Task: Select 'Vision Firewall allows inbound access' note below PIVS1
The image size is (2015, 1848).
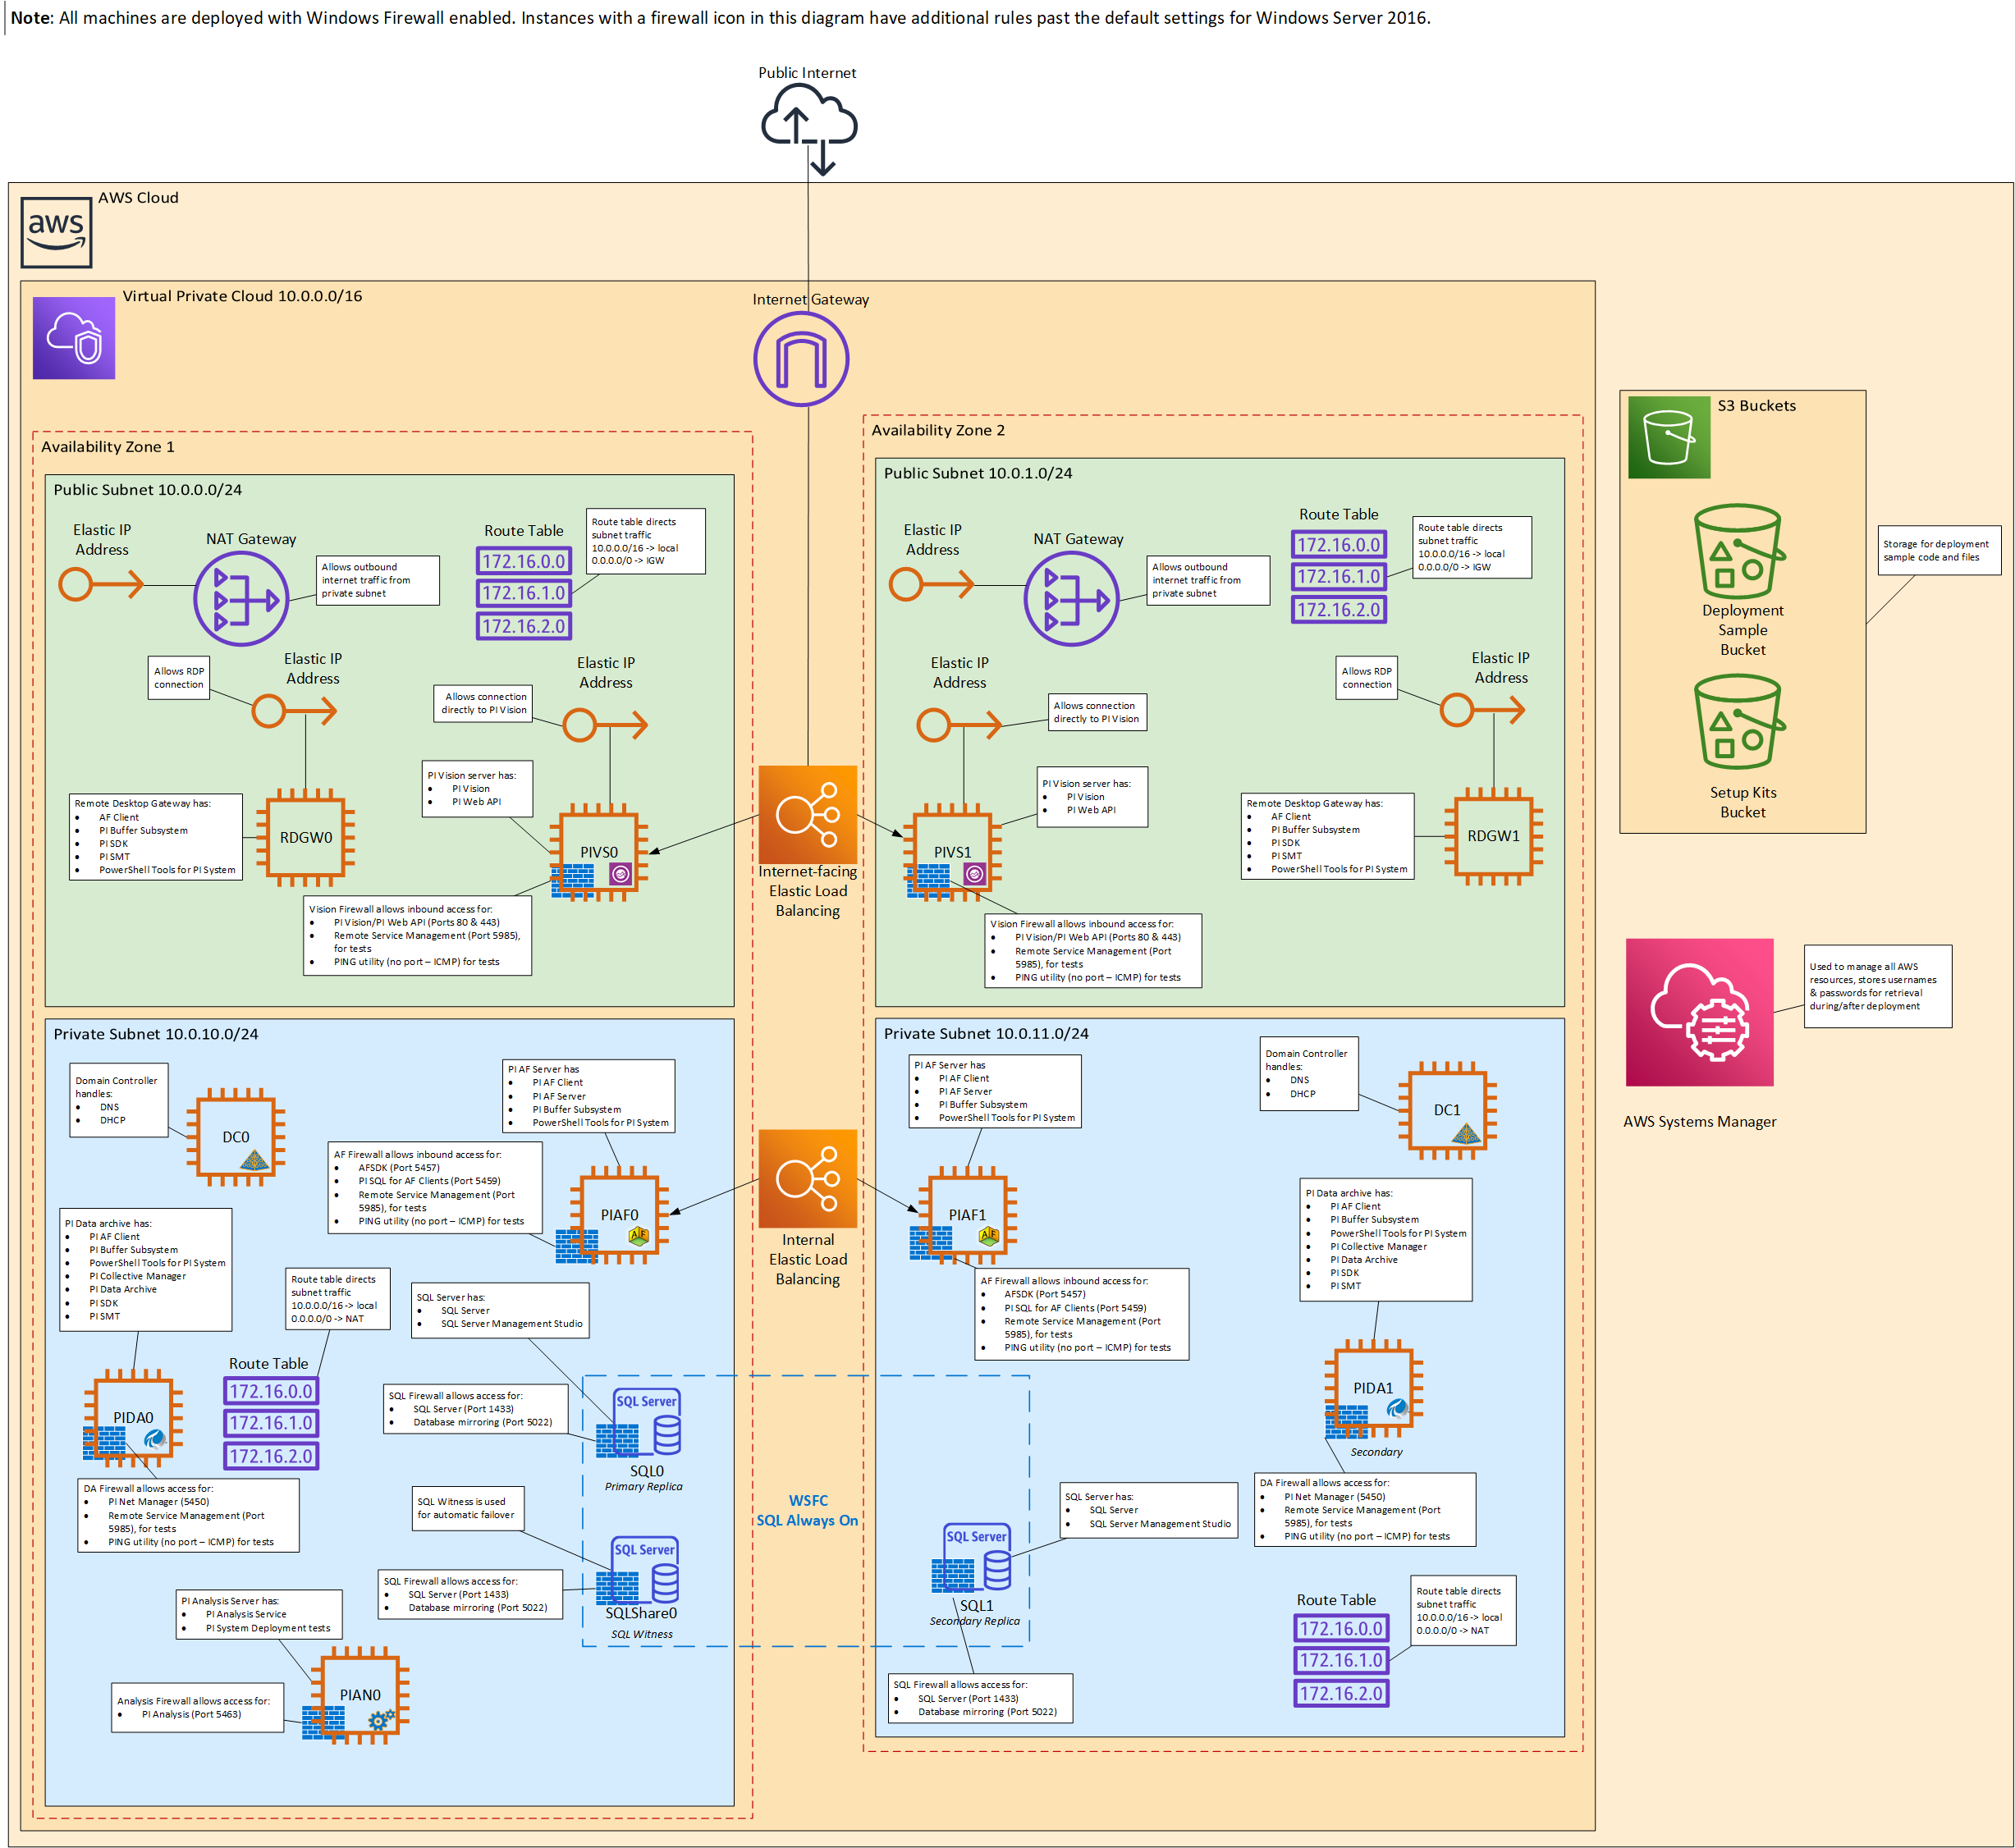Action: [x=1093, y=951]
